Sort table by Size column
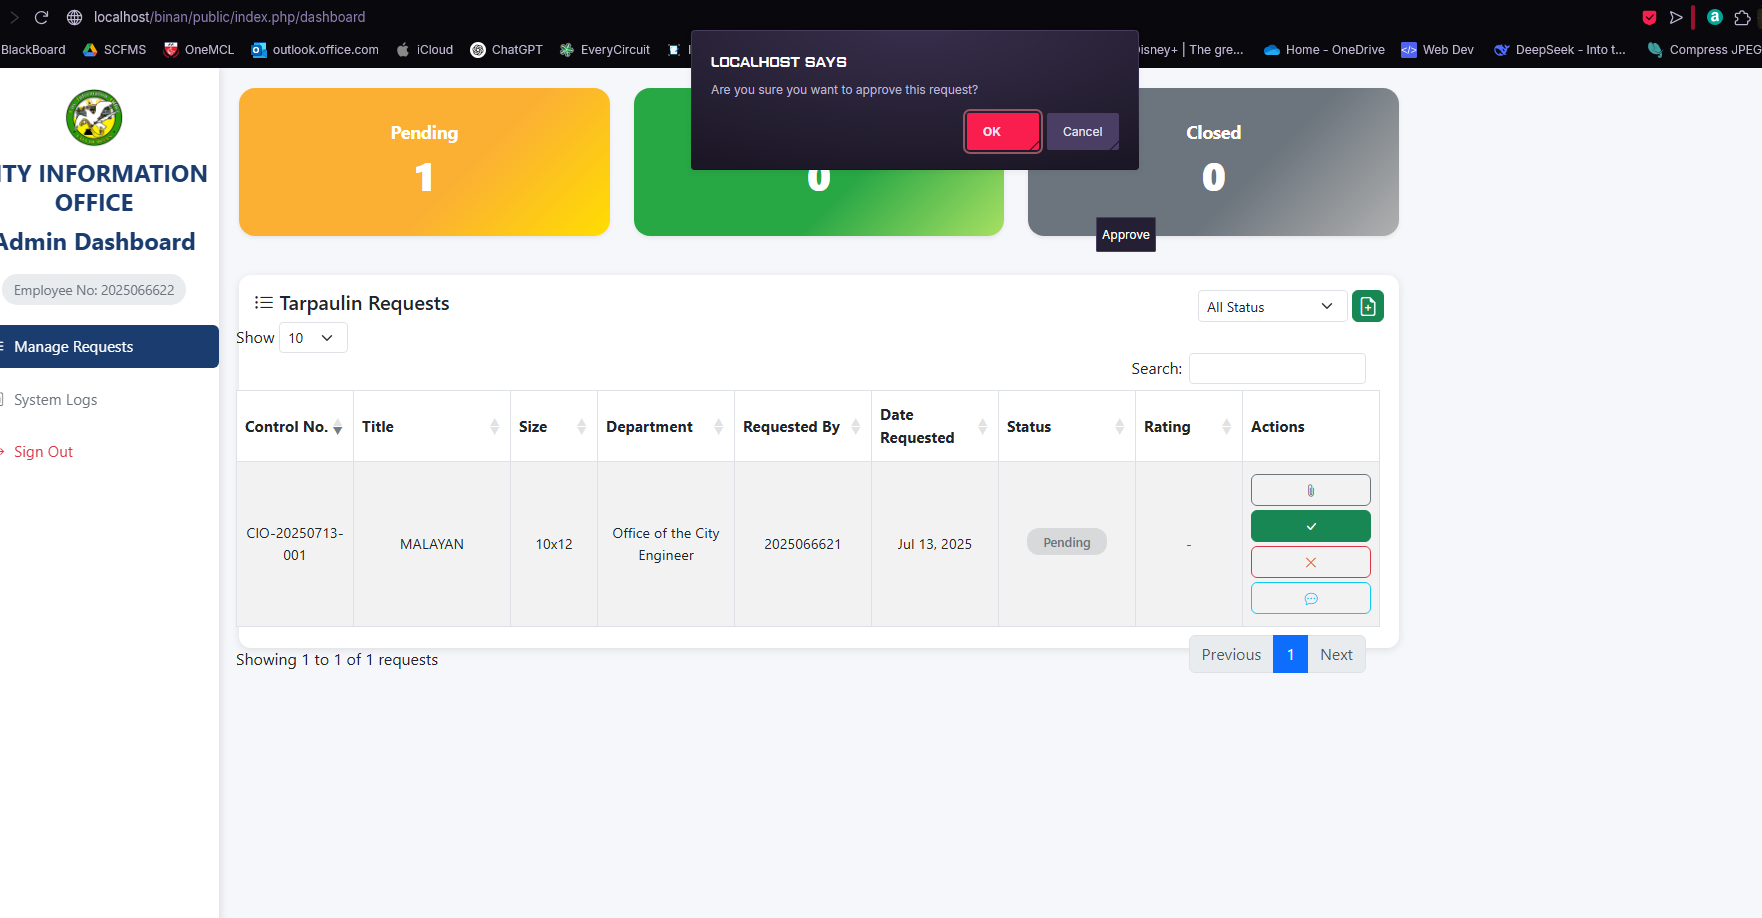Screen dimensions: 1762x918 554,426
